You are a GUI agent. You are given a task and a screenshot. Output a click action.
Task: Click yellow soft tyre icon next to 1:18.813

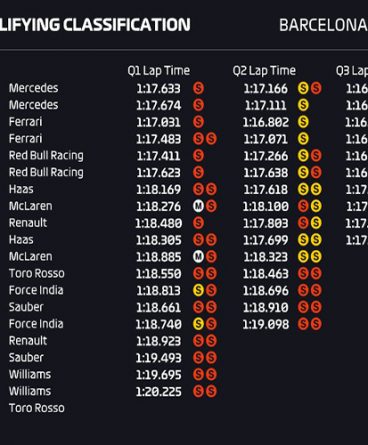(x=198, y=290)
